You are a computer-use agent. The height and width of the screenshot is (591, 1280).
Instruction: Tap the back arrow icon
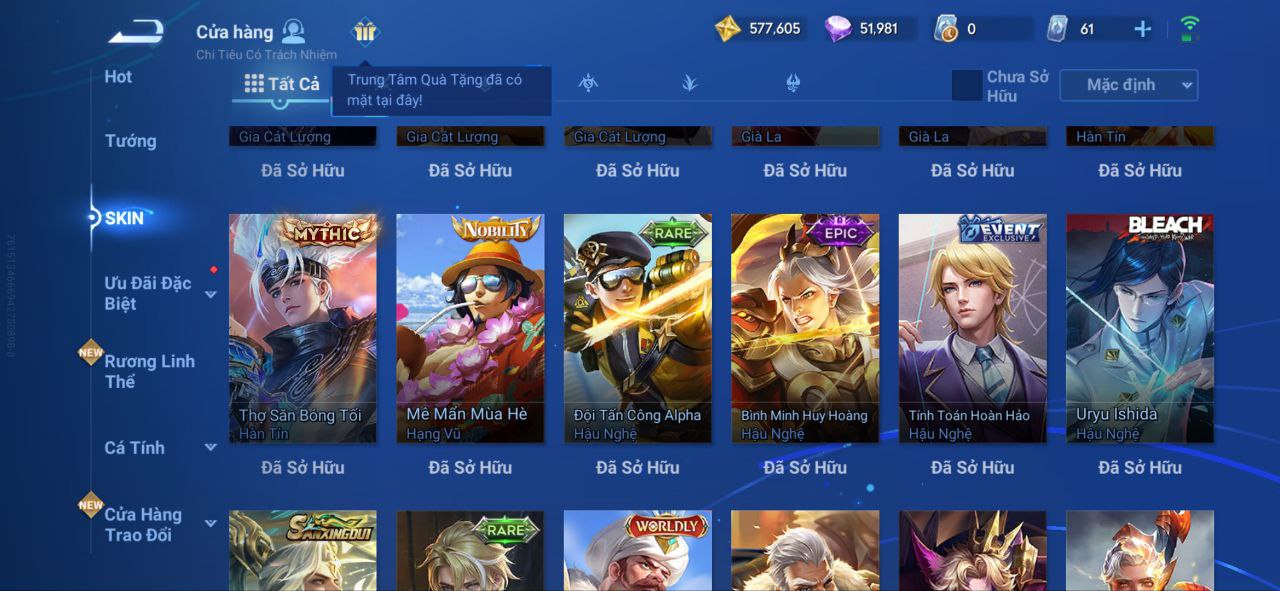point(137,32)
